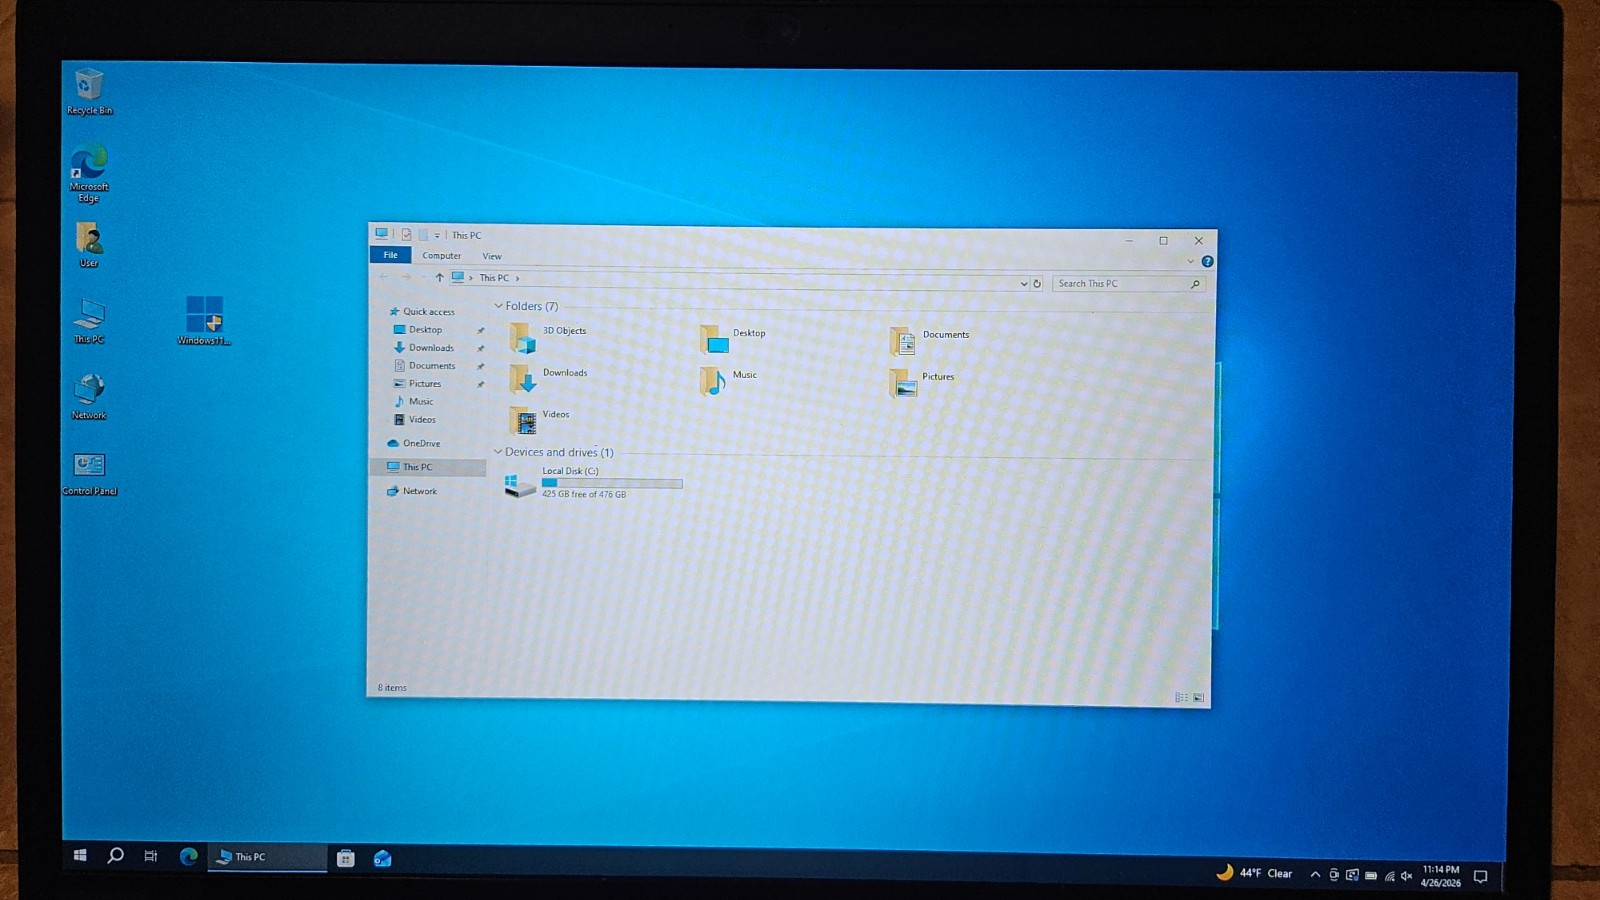Click chevron after This PC in breadcrumb
Screen dimensions: 1600x900
pyautogui.click(x=517, y=278)
